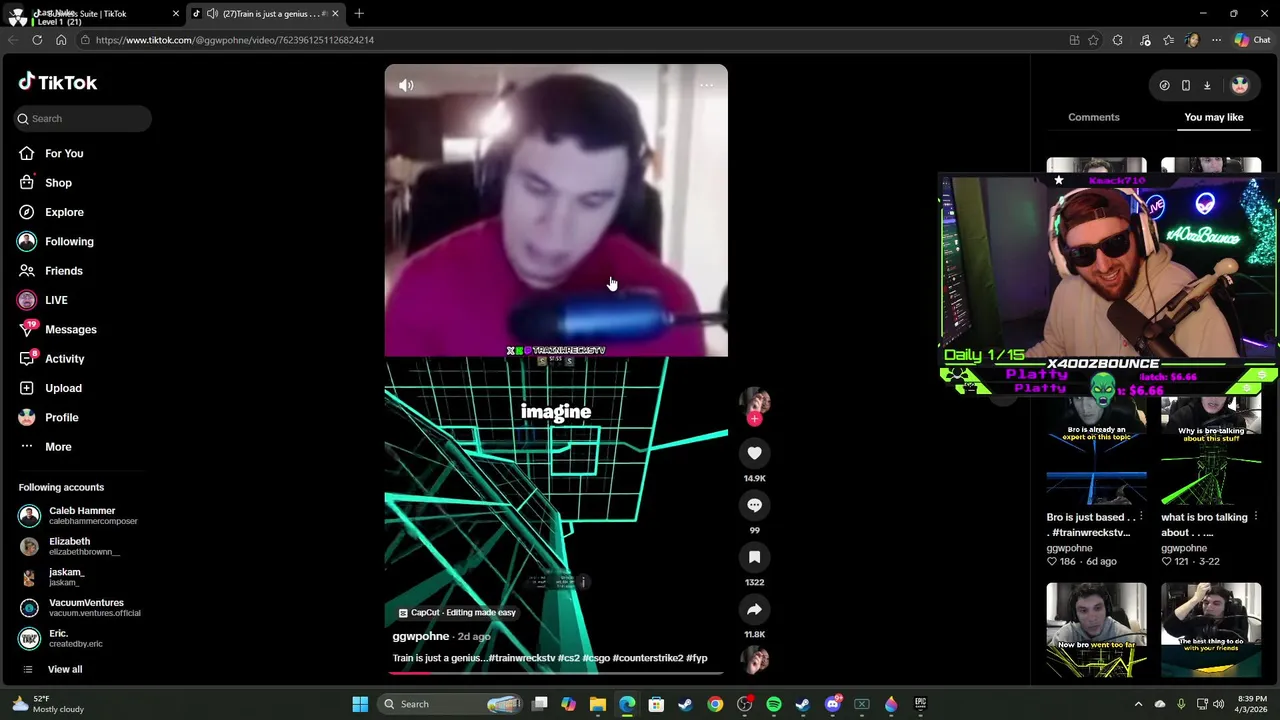Close the 'Train is just a genius' tab
The width and height of the screenshot is (1280, 720).
pyautogui.click(x=335, y=13)
